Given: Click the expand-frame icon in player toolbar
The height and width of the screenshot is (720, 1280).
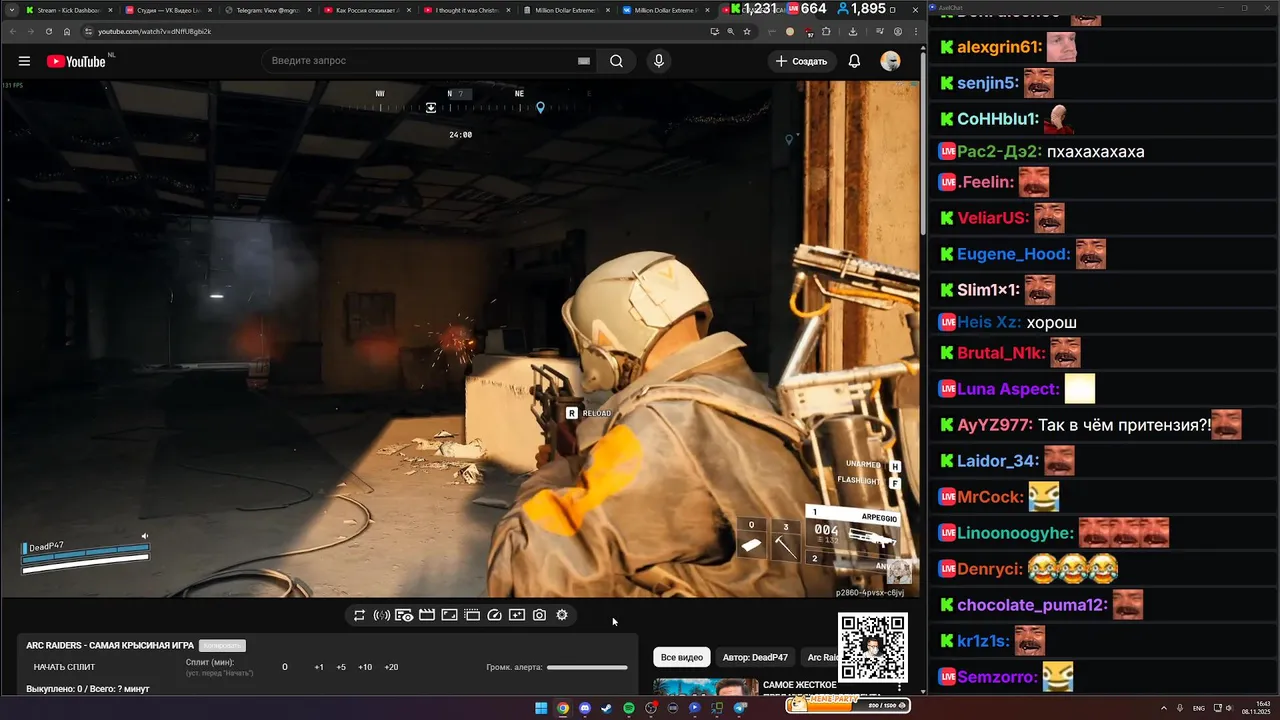Looking at the screenshot, I should 450,615.
